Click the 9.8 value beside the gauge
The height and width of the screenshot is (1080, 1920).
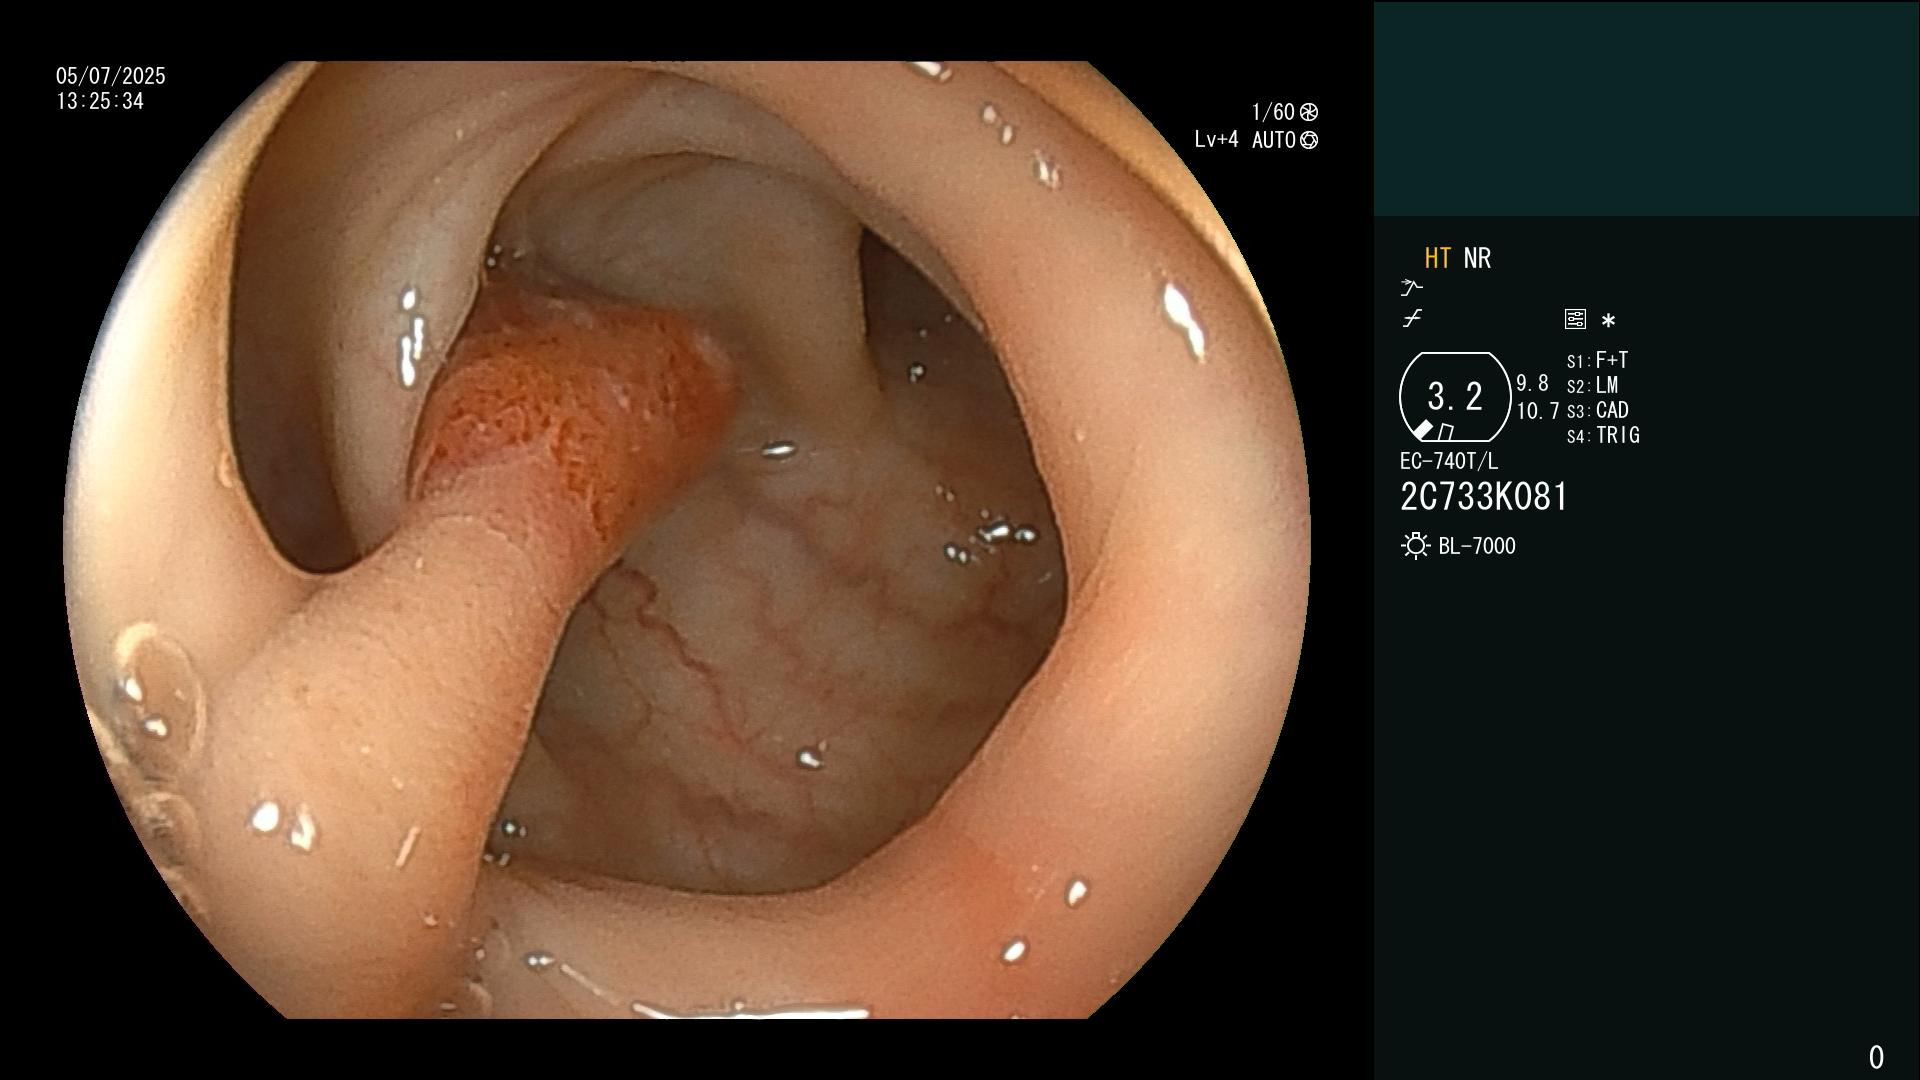click(1532, 383)
